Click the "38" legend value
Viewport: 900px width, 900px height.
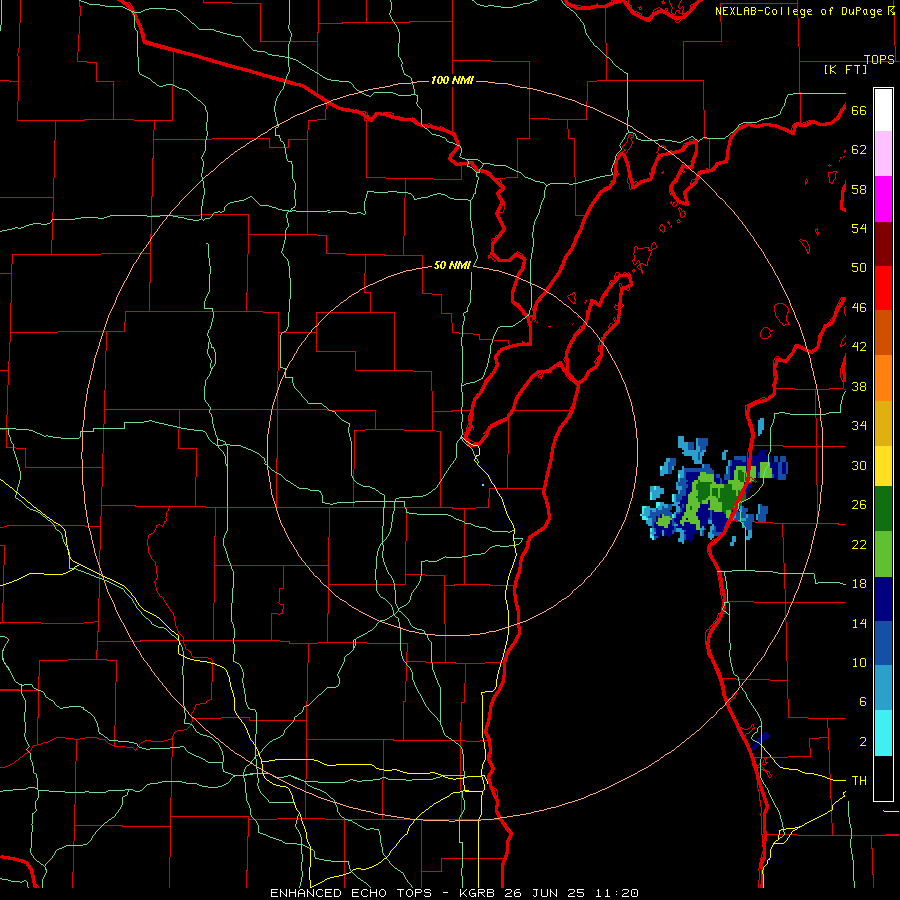tap(859, 386)
